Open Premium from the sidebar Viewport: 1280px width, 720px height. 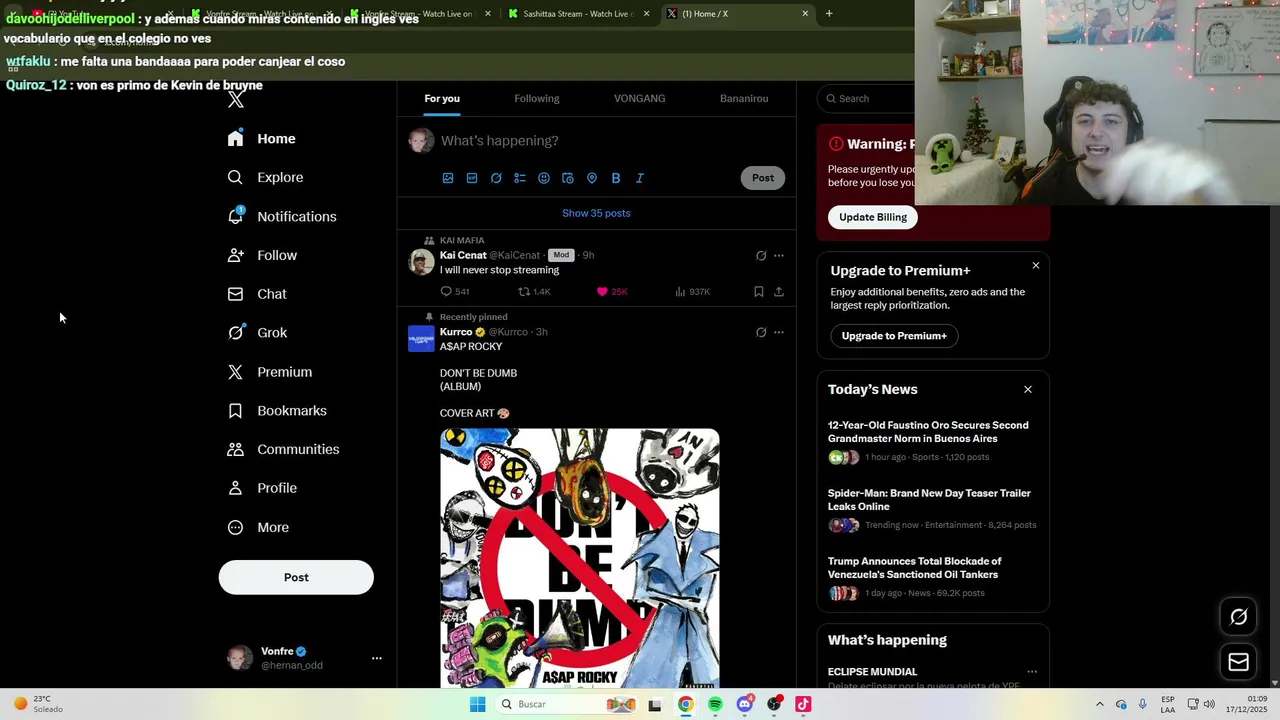pos(270,372)
